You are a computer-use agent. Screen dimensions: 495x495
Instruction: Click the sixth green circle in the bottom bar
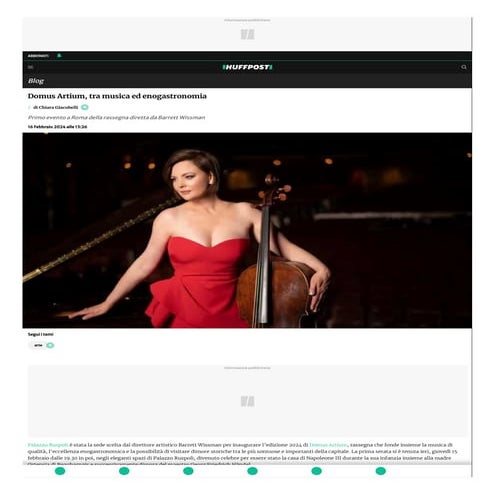coord(381,471)
